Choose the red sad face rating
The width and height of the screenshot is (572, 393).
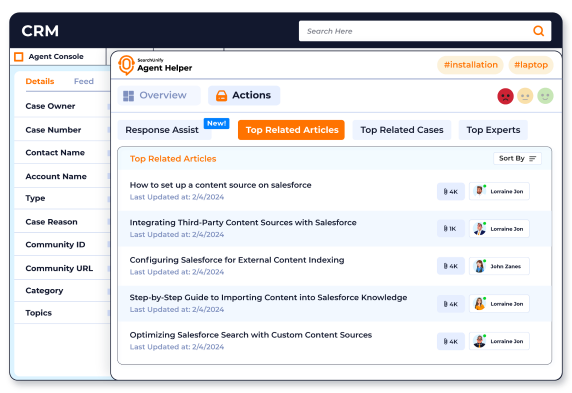coord(505,96)
